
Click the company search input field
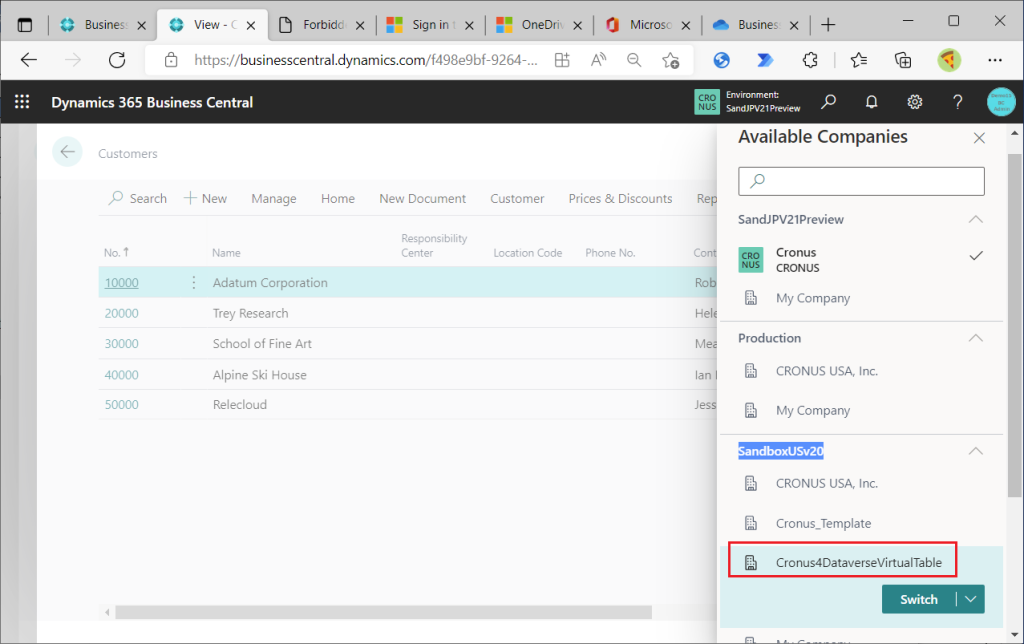click(861, 181)
